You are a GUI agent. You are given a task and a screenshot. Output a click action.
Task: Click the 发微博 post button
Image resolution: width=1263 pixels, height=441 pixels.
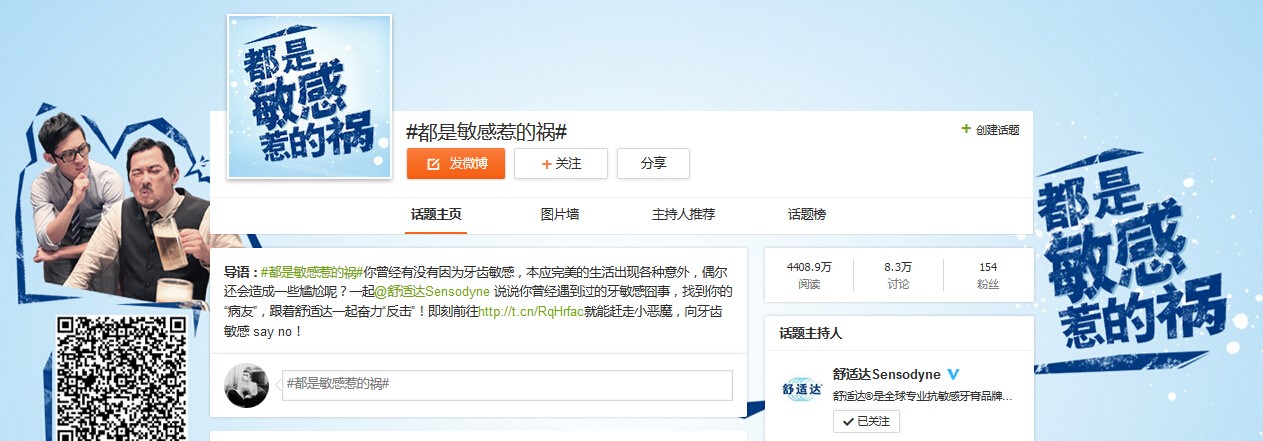[455, 163]
